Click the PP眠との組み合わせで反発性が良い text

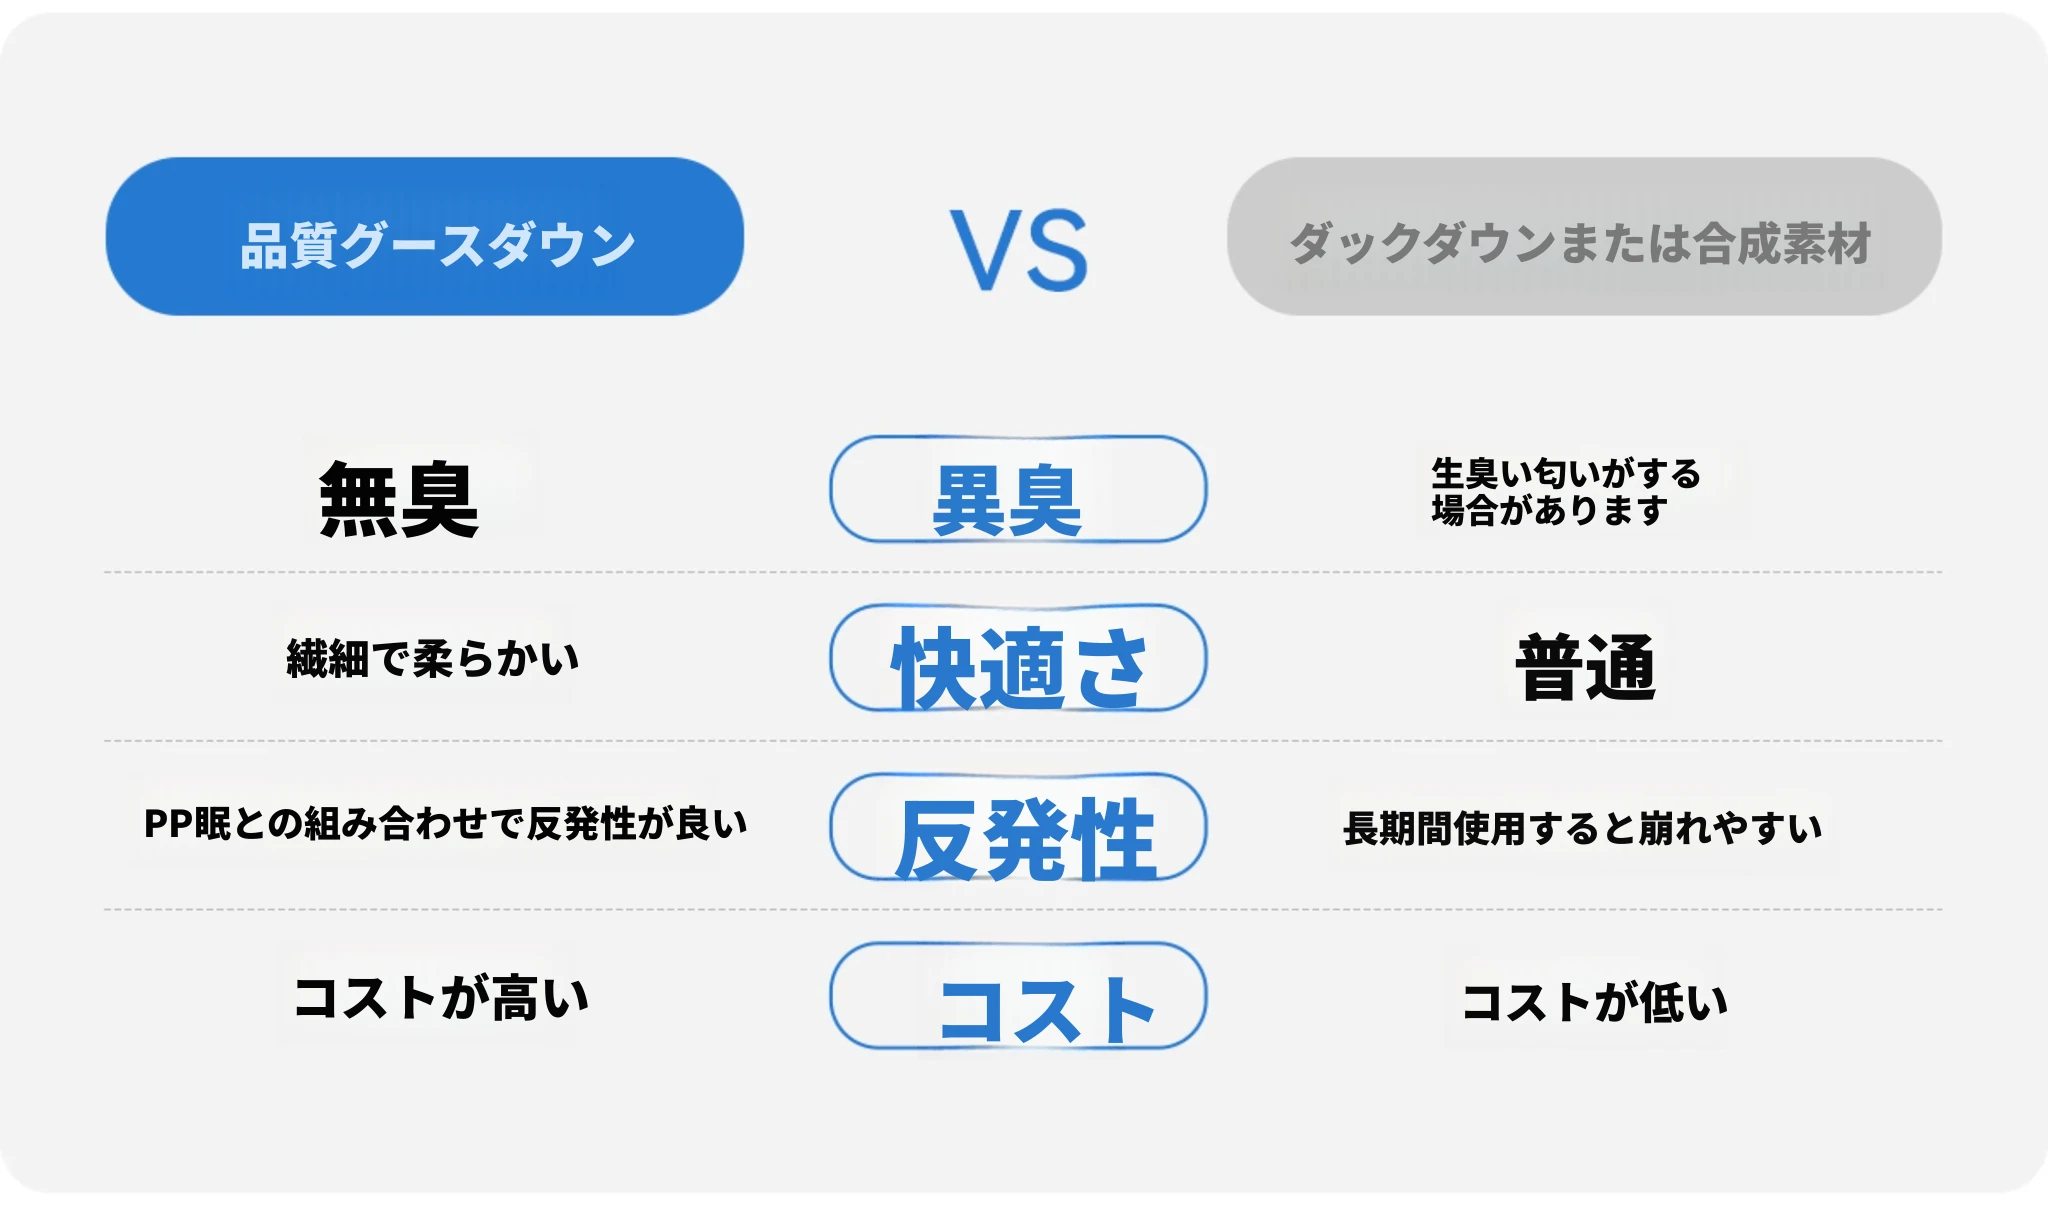point(445,824)
